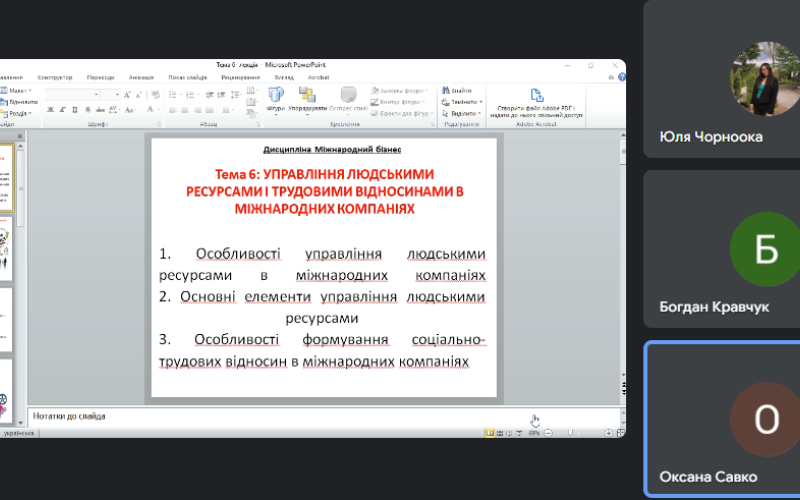800x500 pixels.
Task: Open the Розділ section dropdown
Action: point(17,113)
